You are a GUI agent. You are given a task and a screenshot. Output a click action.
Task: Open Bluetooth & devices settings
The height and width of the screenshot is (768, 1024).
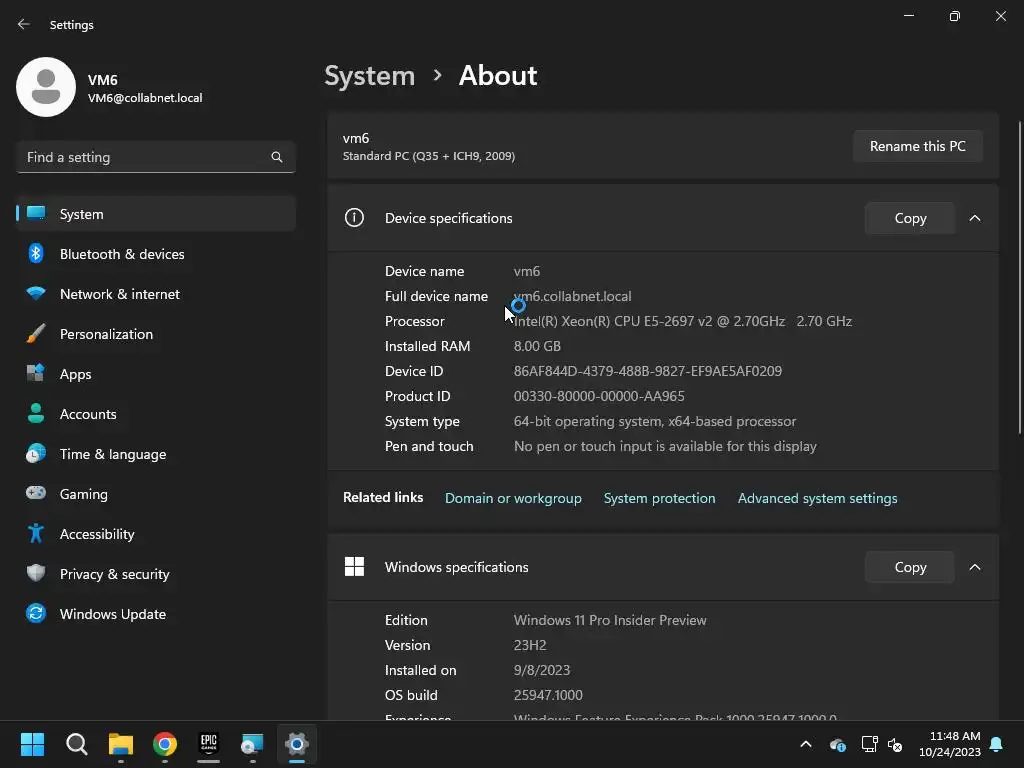(x=155, y=253)
